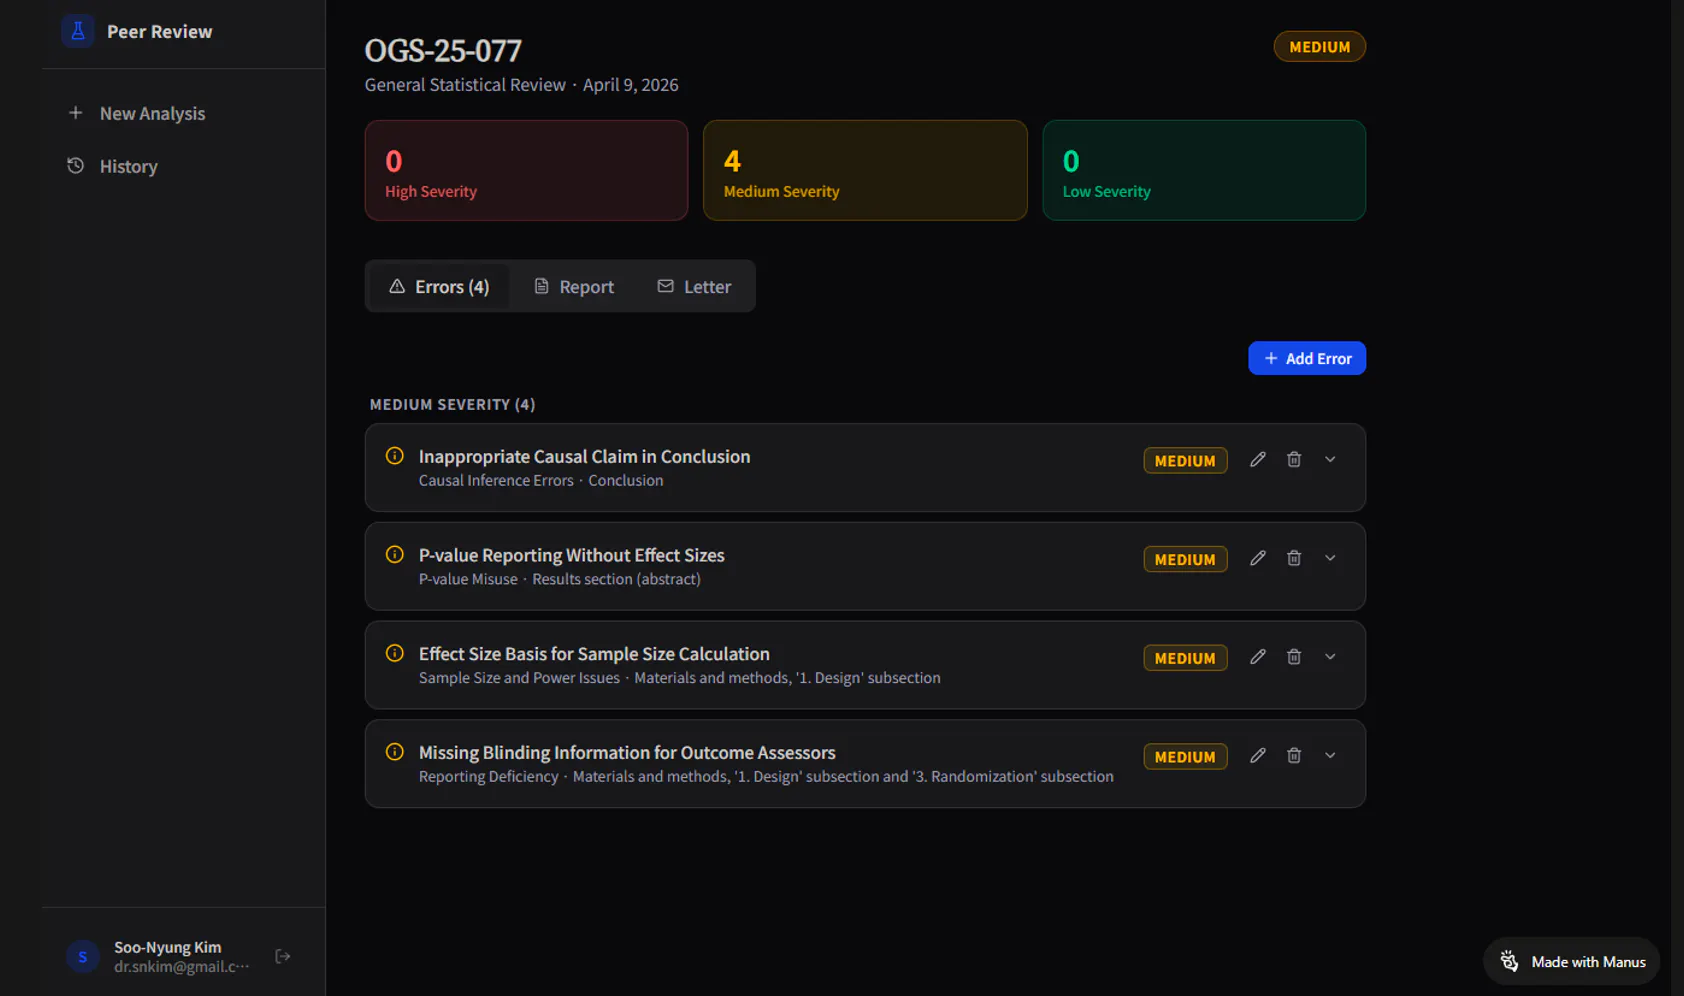Click the Add Error button

coord(1307,359)
